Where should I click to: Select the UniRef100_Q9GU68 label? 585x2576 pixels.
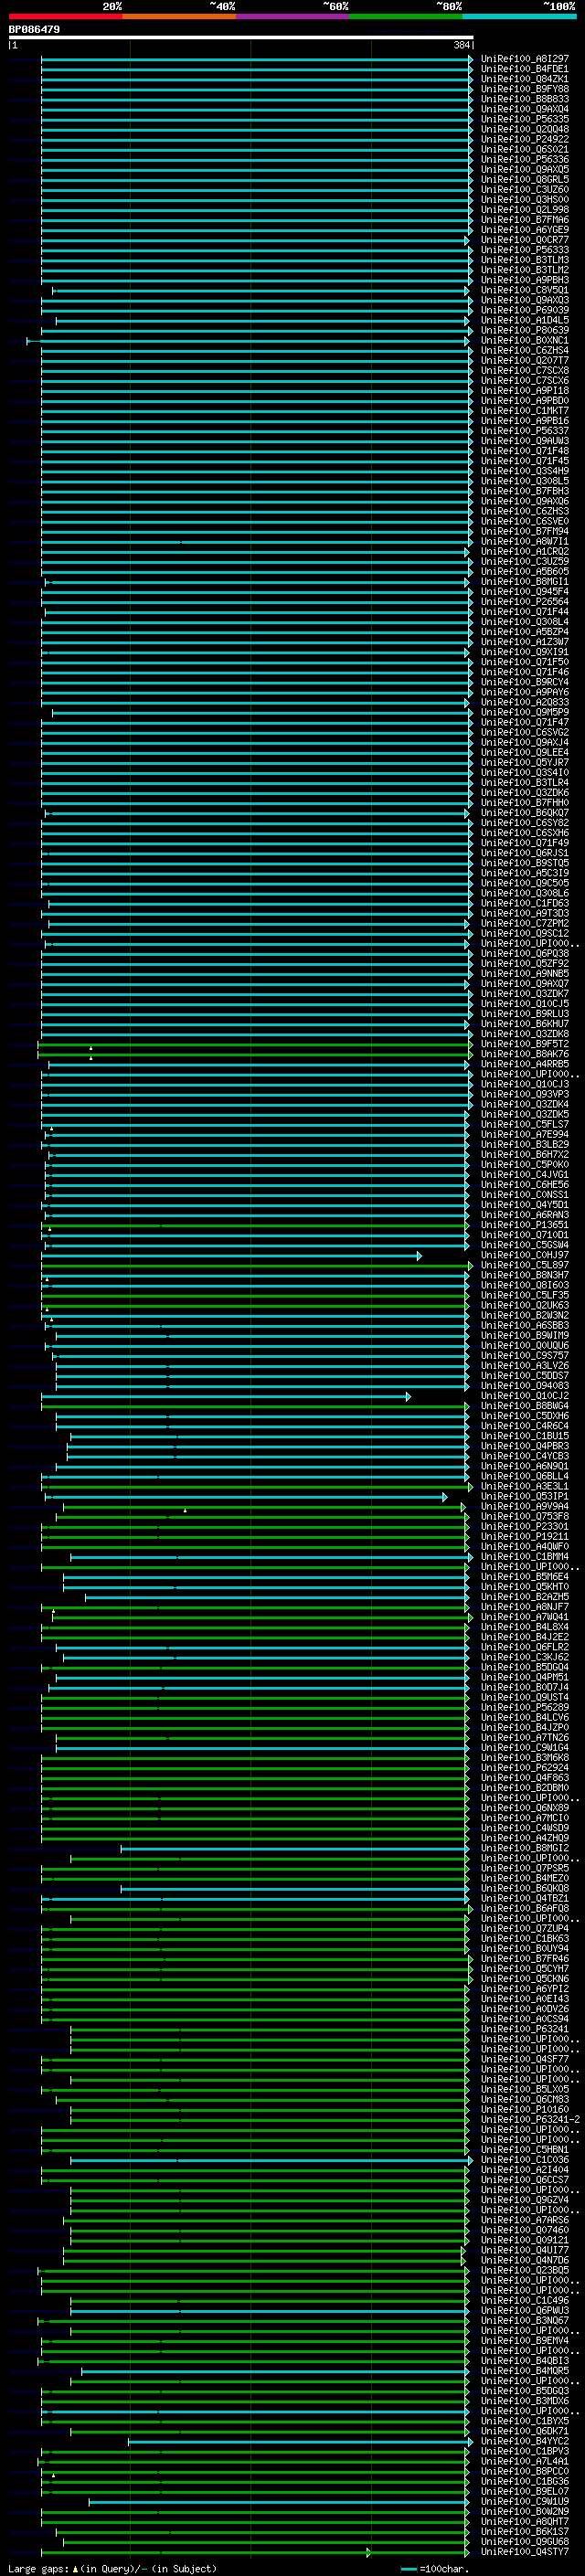point(524,2542)
